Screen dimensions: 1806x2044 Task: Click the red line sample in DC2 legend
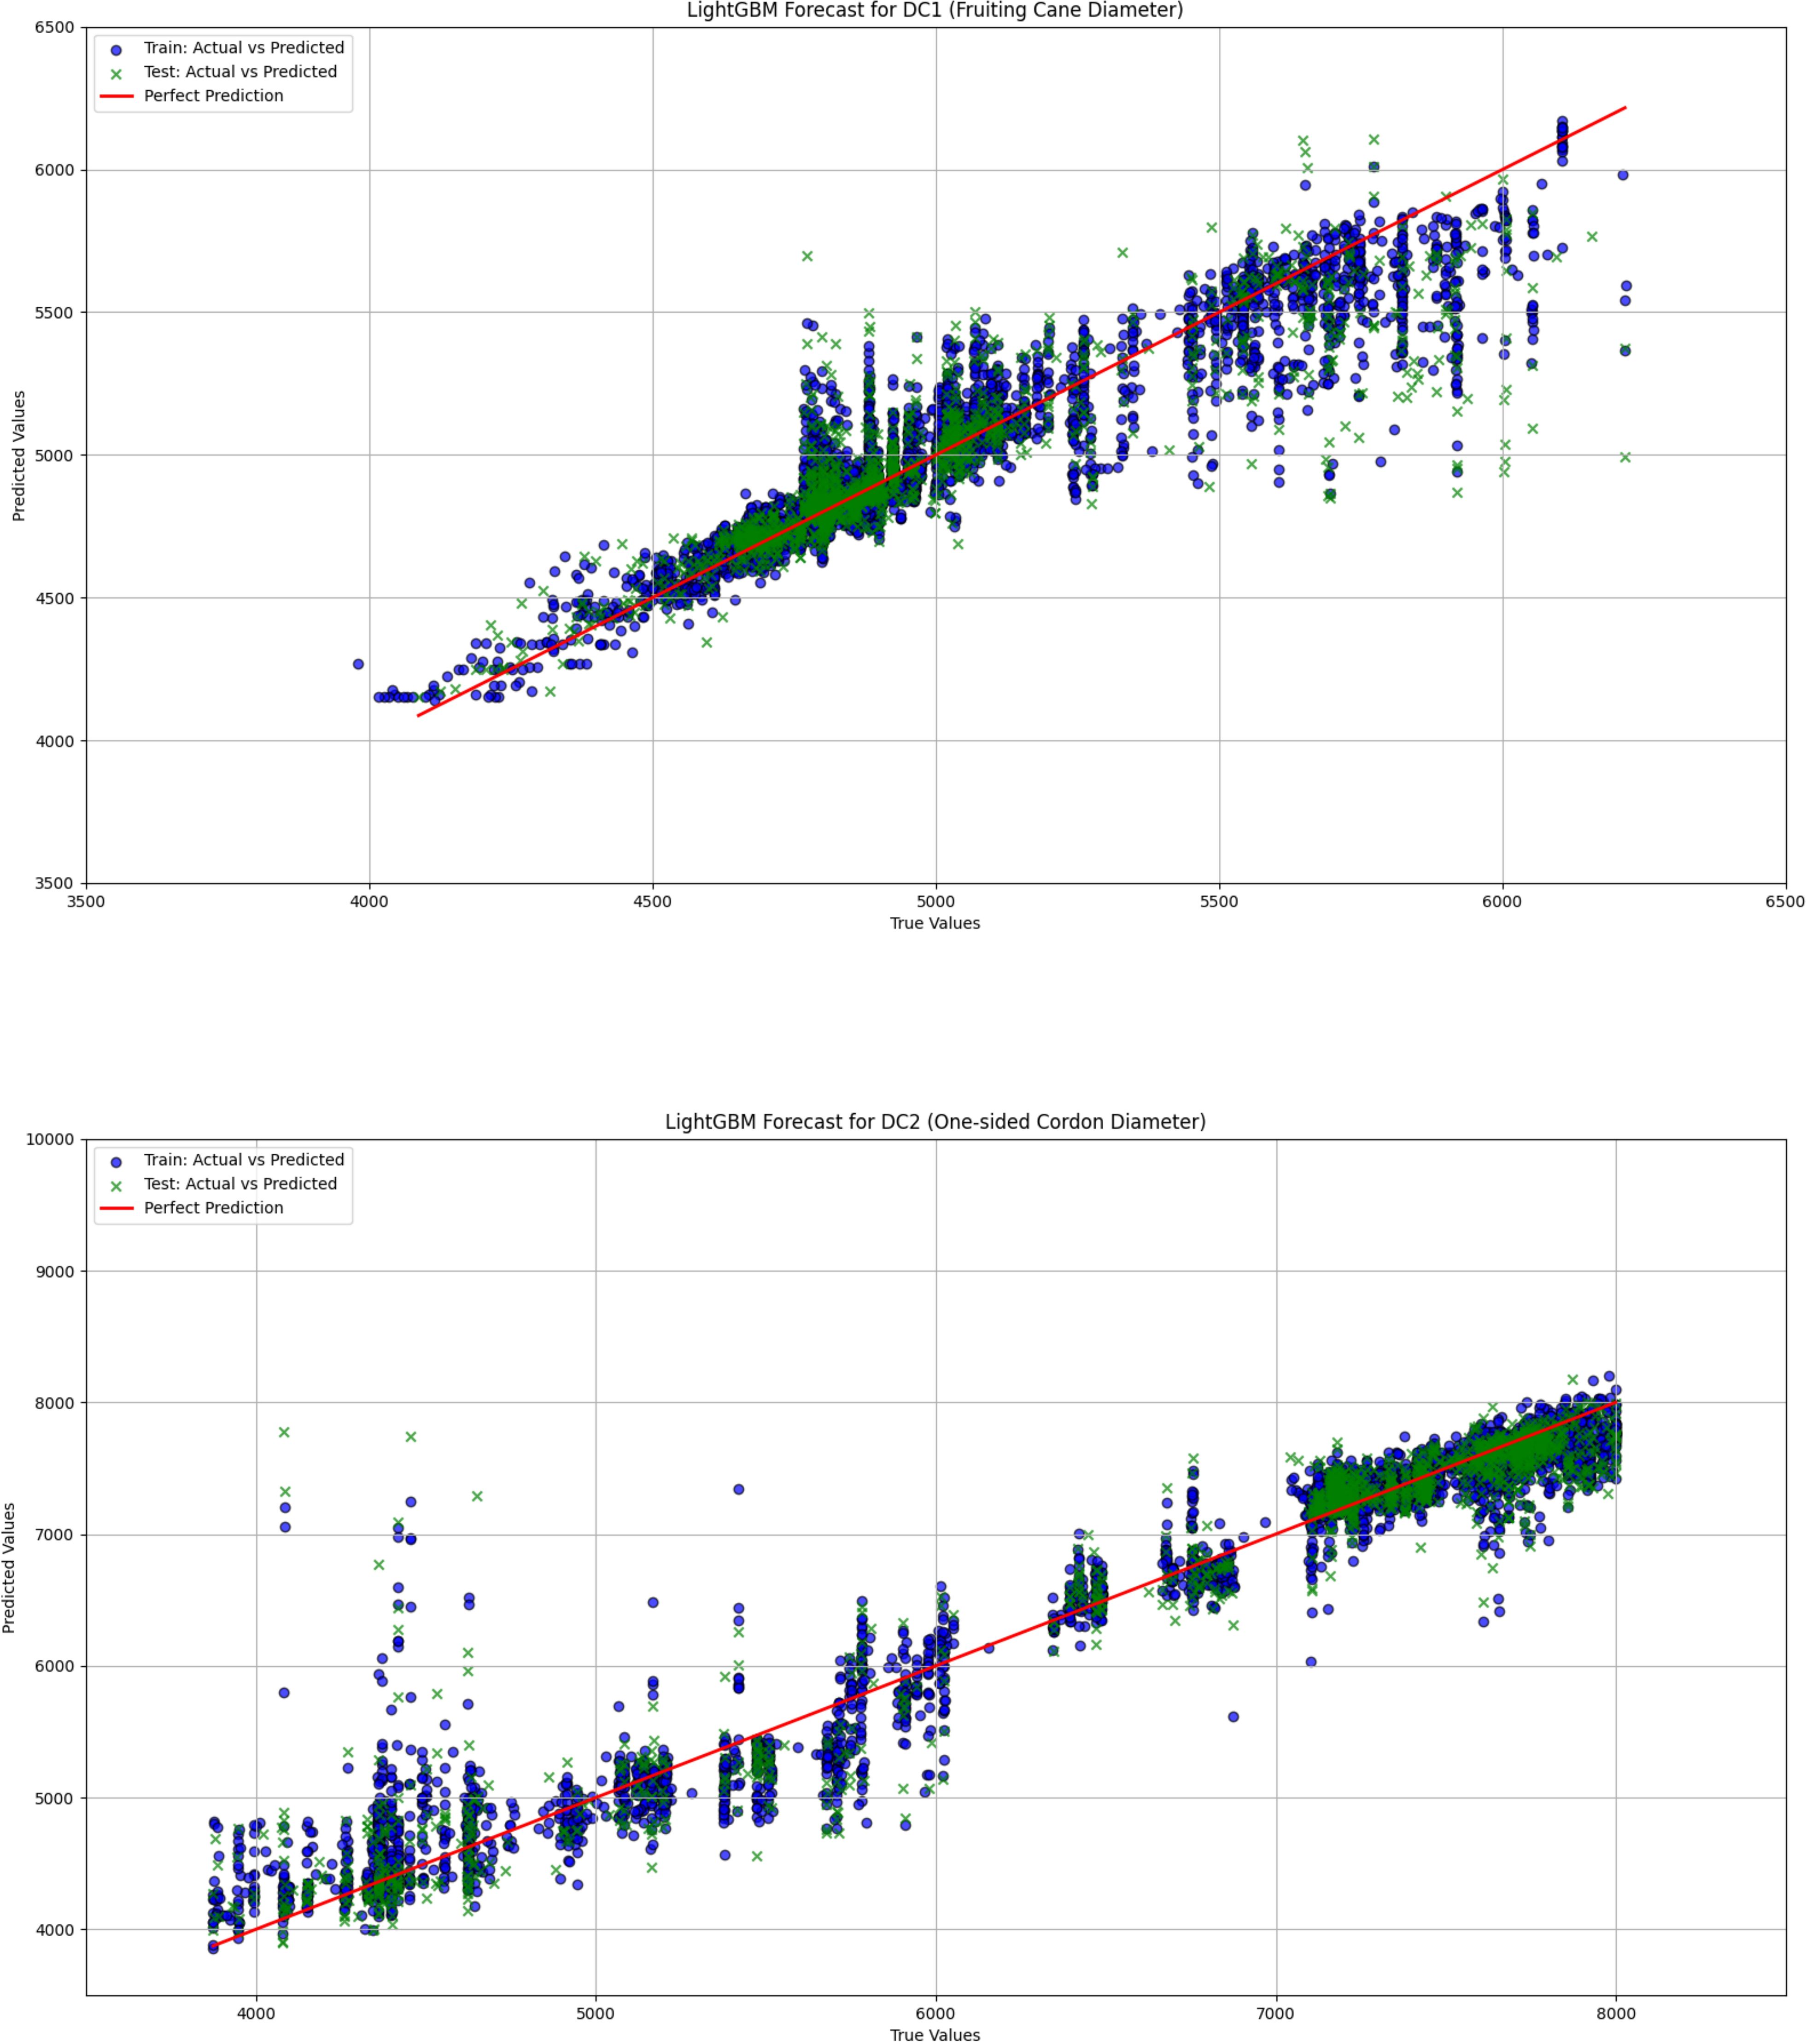(x=116, y=1208)
